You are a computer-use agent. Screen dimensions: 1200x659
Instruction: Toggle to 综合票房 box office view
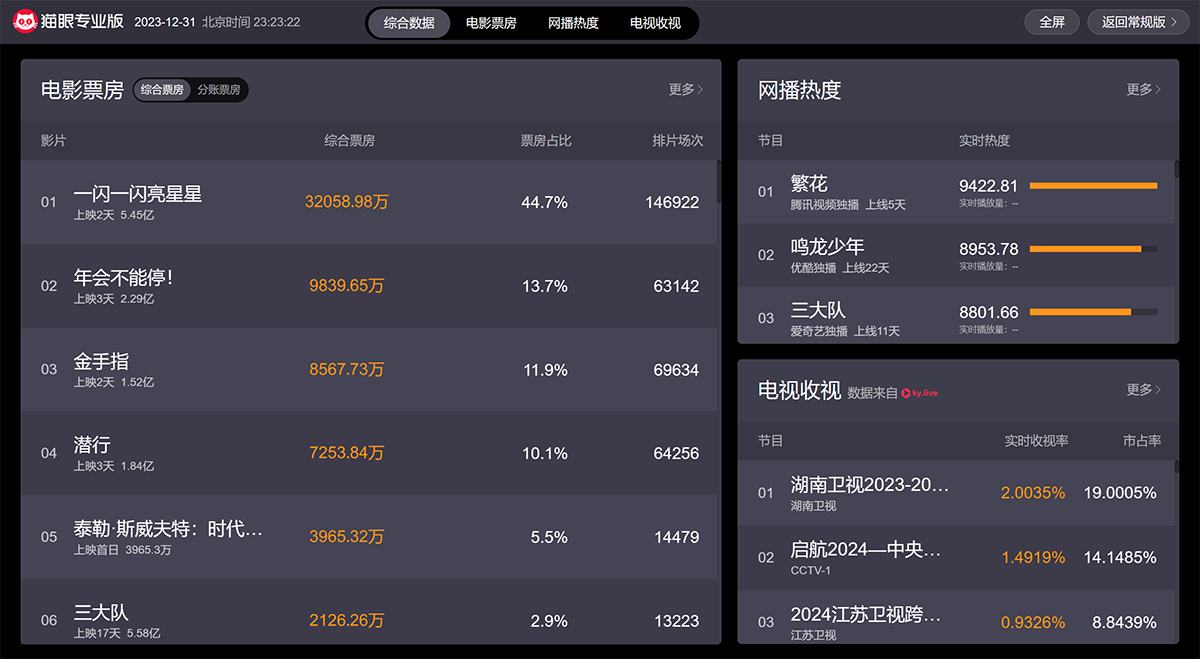pyautogui.click(x=162, y=90)
